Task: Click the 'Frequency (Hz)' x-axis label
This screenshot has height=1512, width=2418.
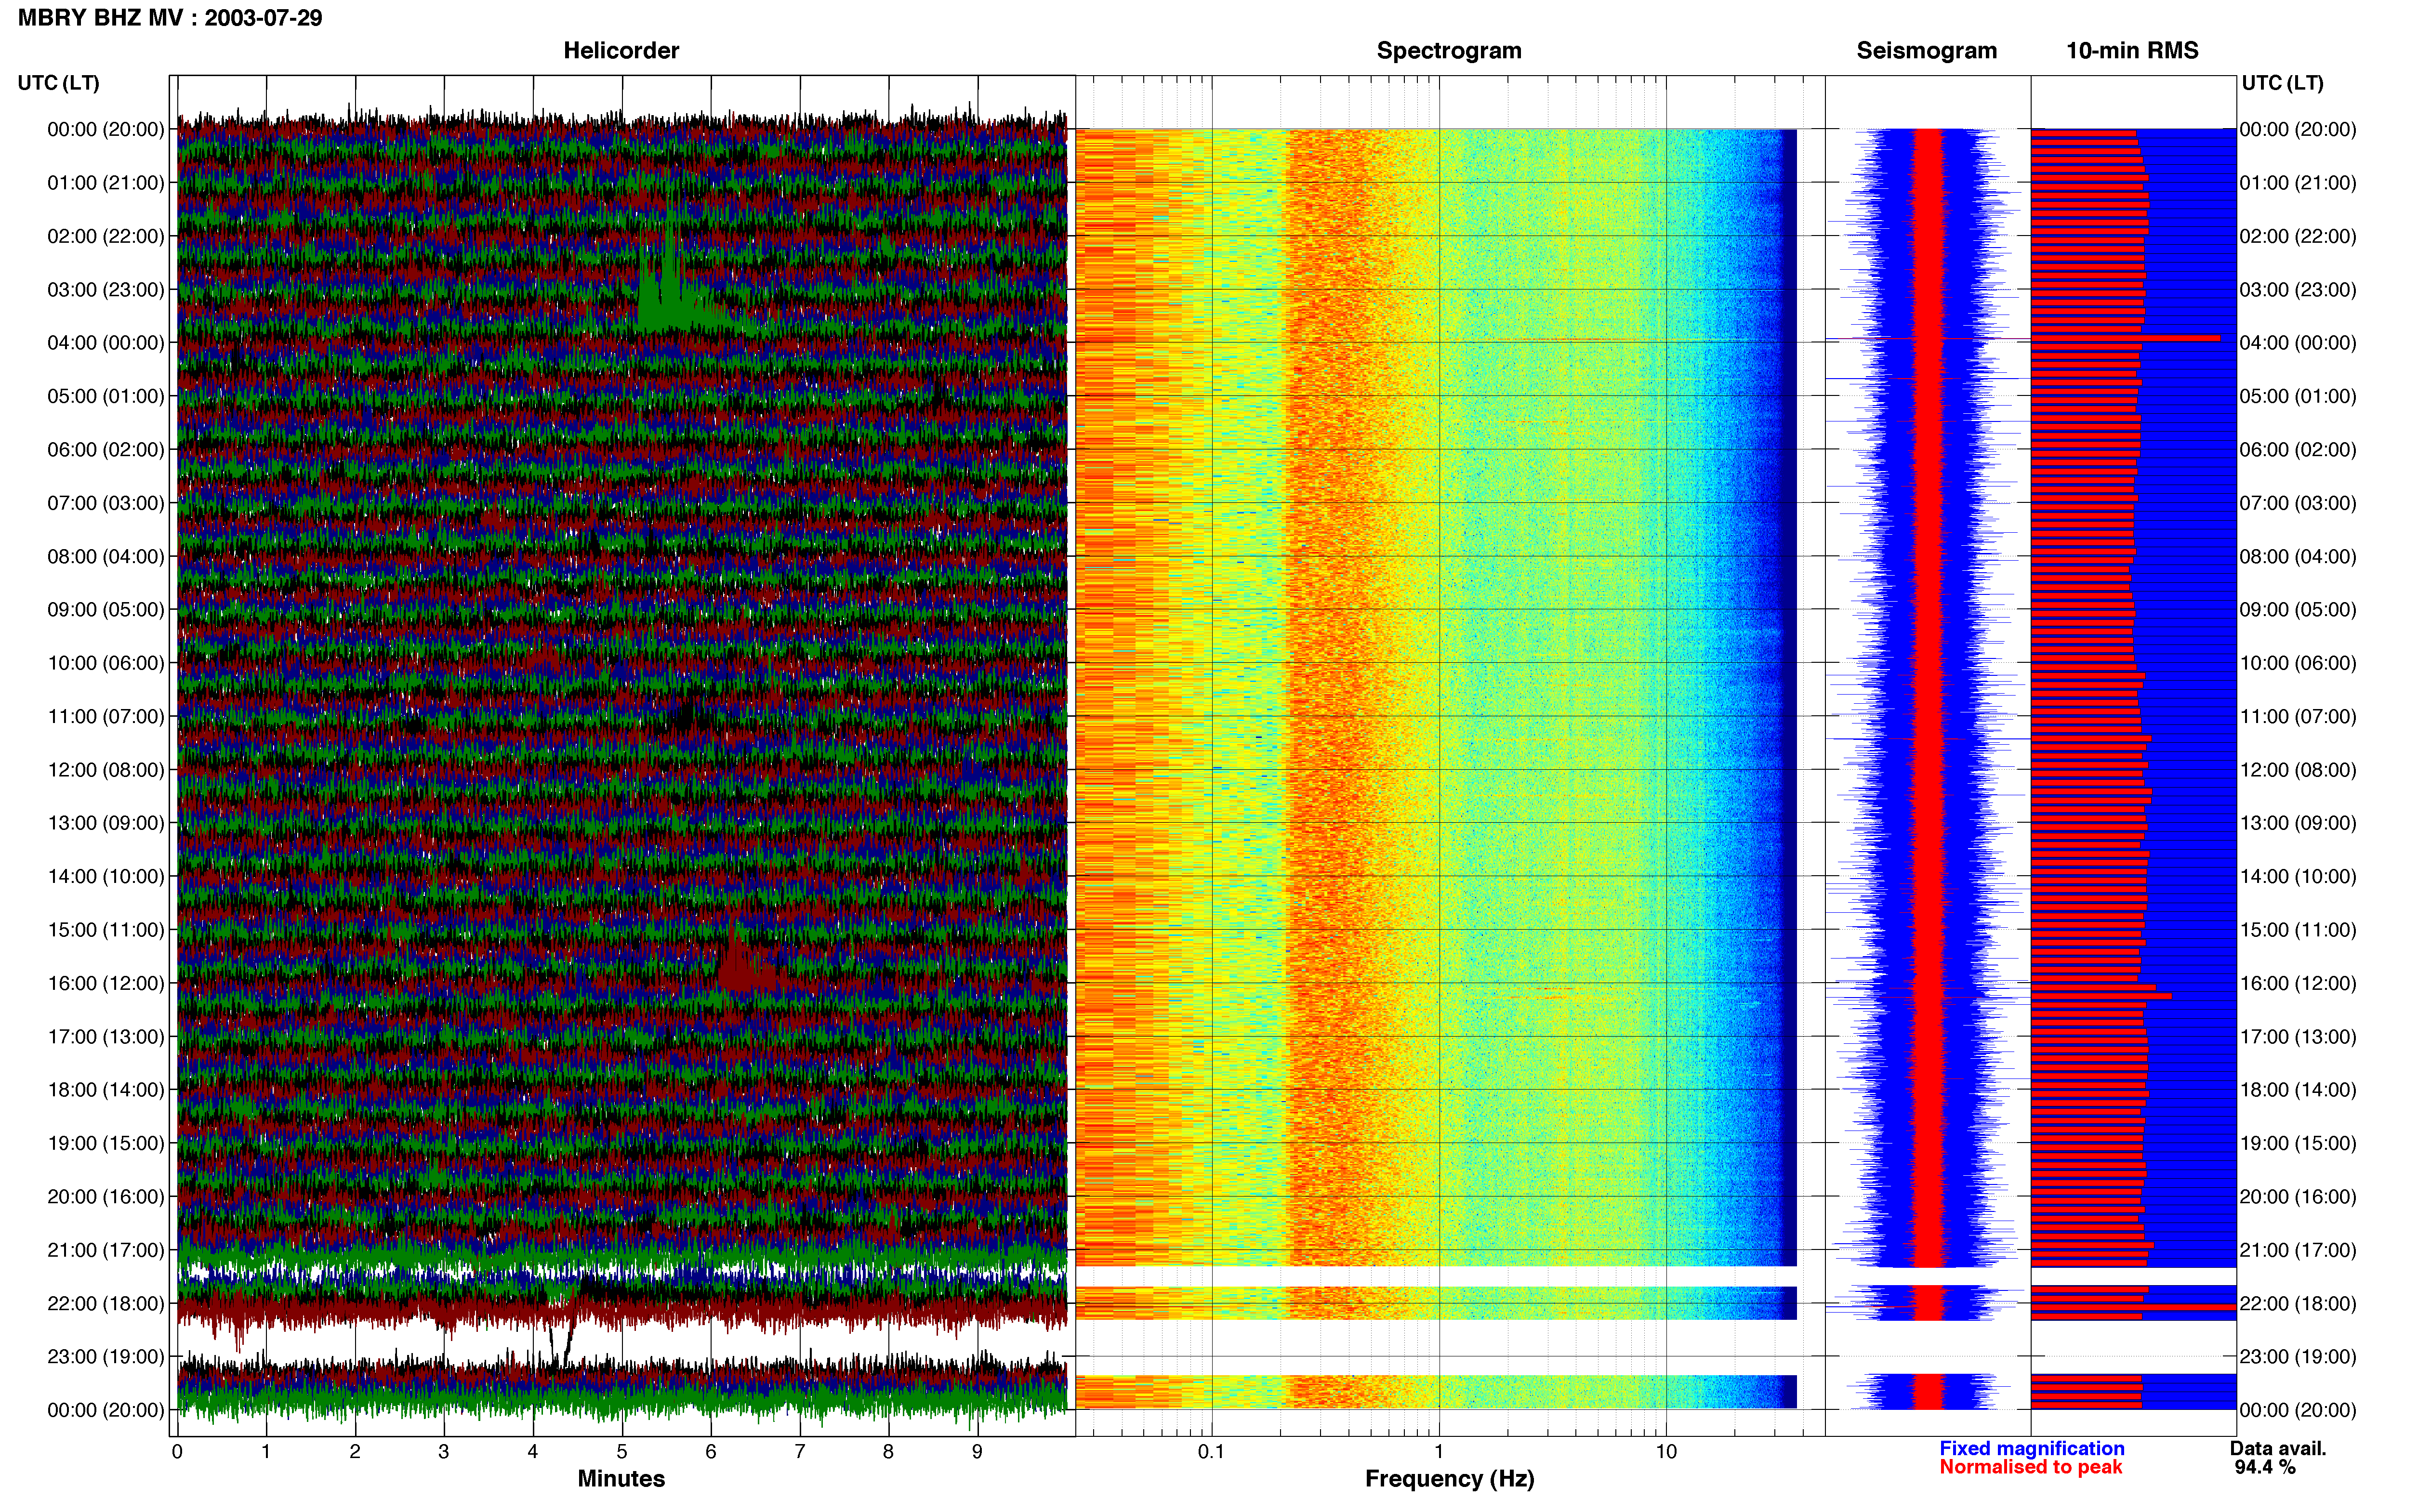Action: tap(1449, 1479)
